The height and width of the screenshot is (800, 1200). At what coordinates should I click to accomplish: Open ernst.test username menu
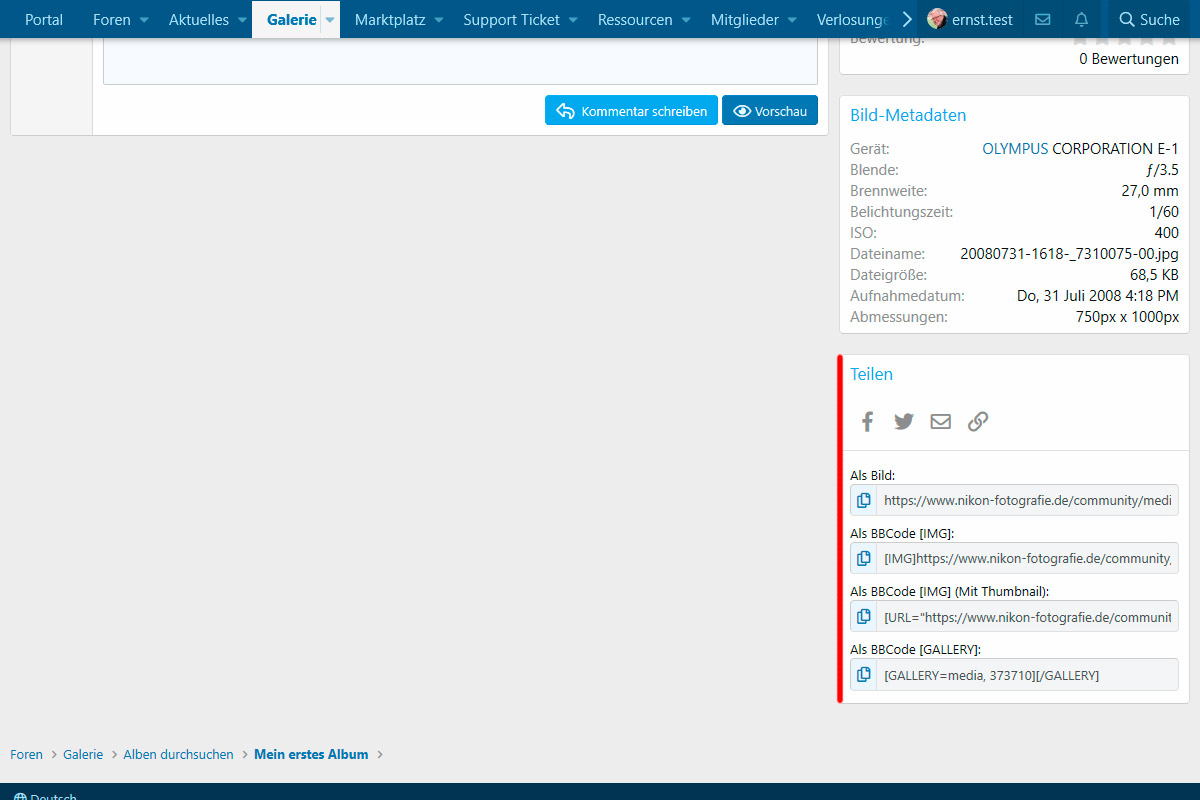tap(982, 19)
